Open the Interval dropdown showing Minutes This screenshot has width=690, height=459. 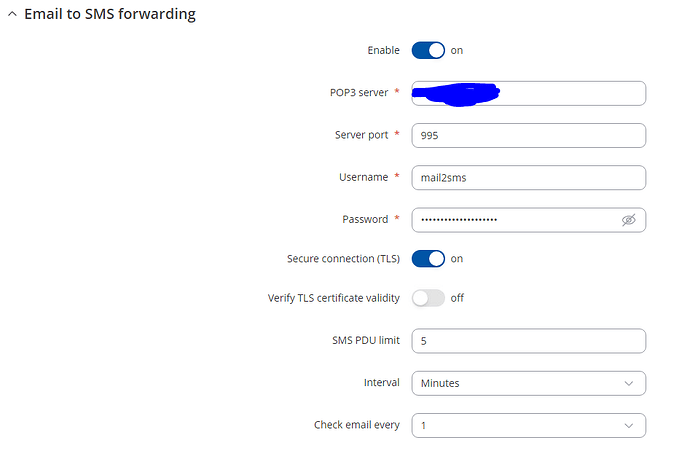point(529,383)
